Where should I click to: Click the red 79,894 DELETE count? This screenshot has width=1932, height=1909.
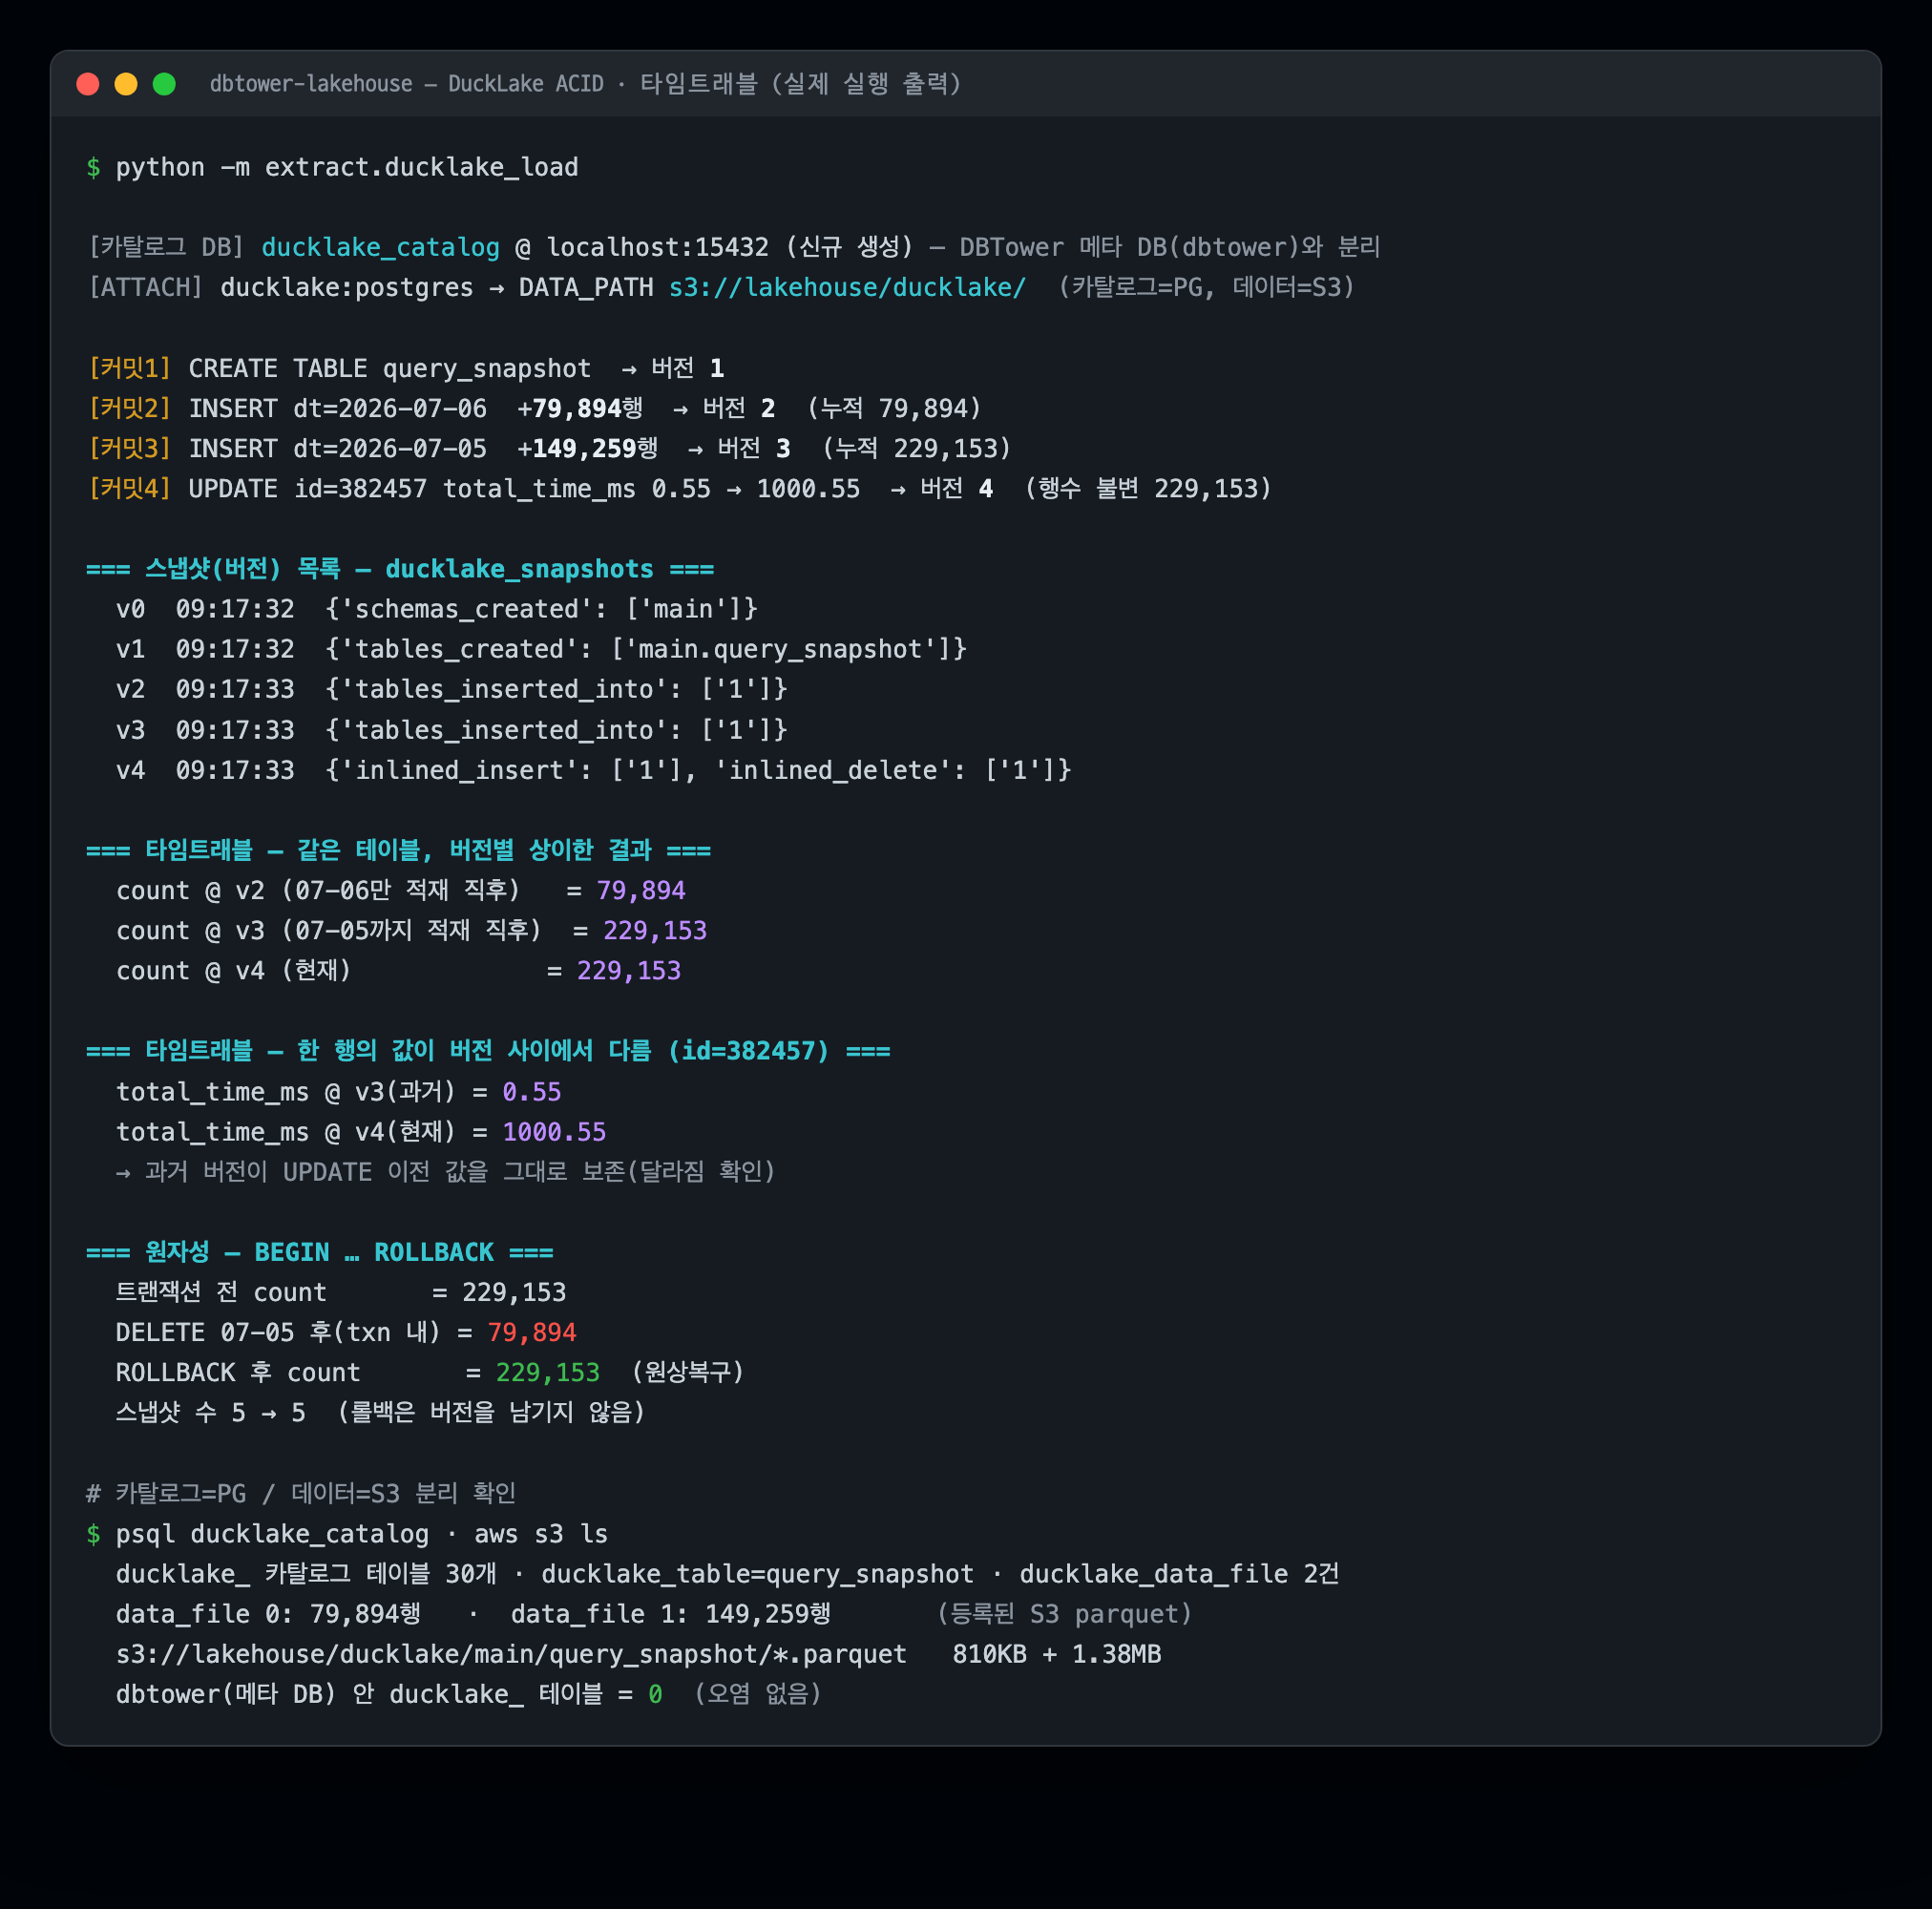[x=532, y=1332]
